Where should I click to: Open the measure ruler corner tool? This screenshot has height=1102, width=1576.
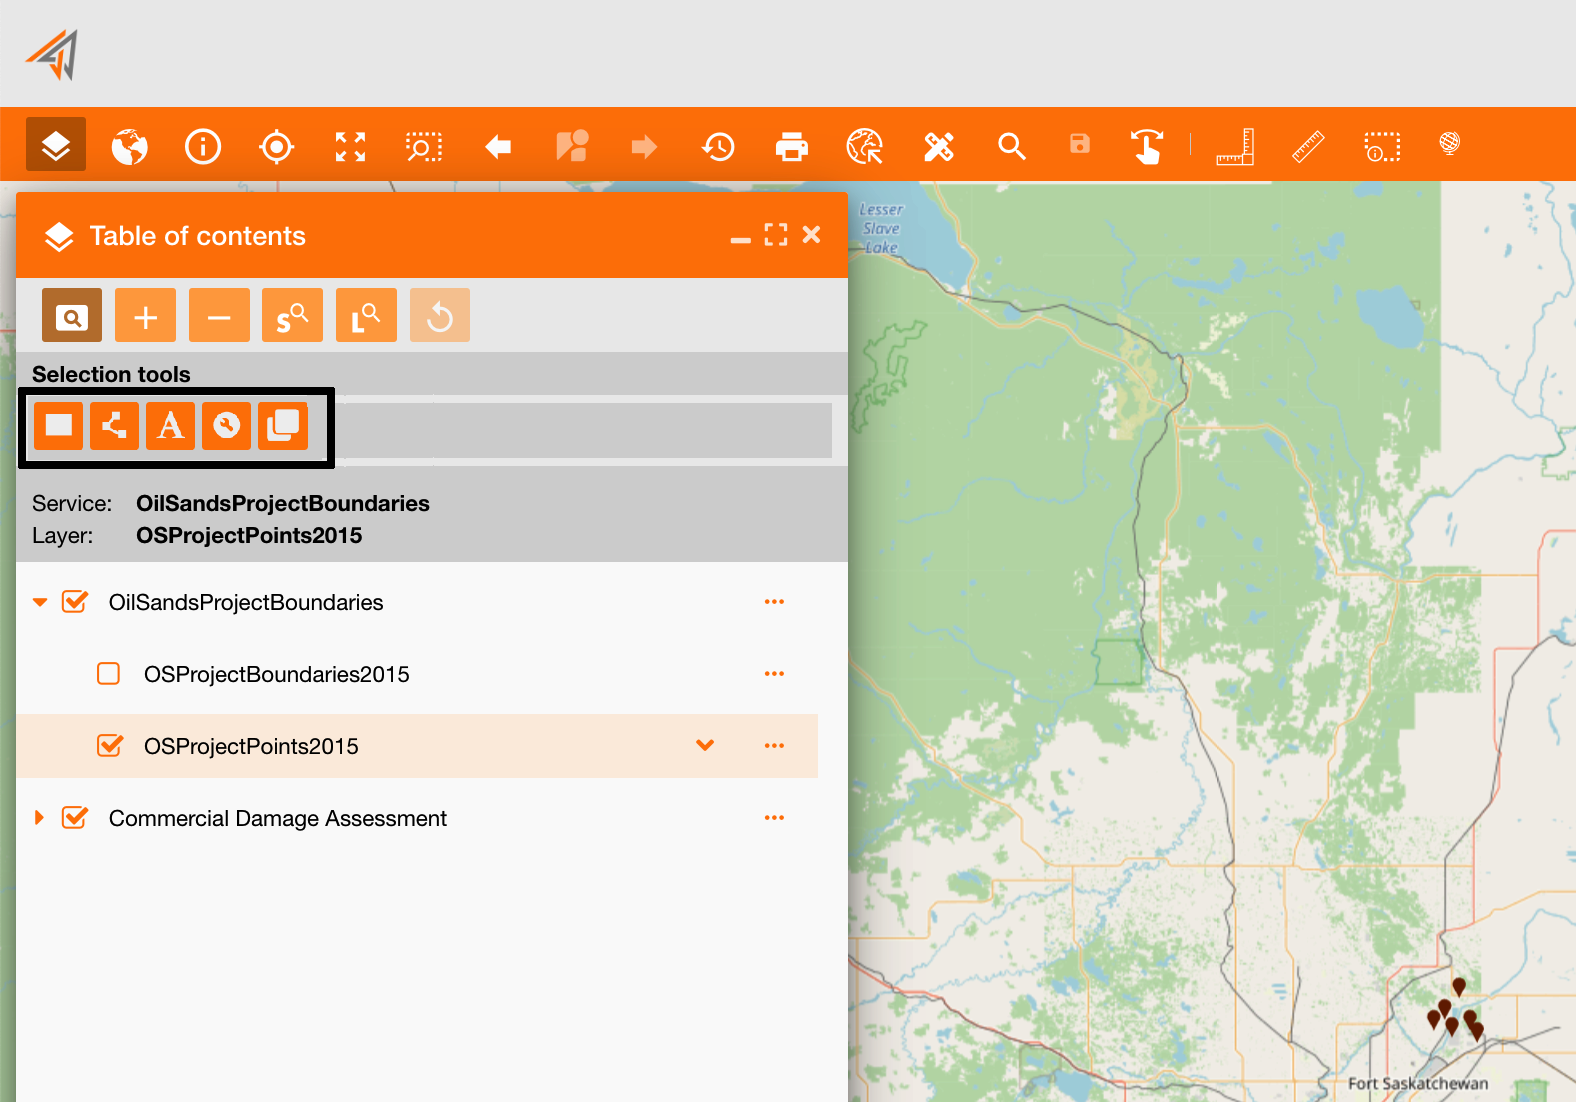1235,147
